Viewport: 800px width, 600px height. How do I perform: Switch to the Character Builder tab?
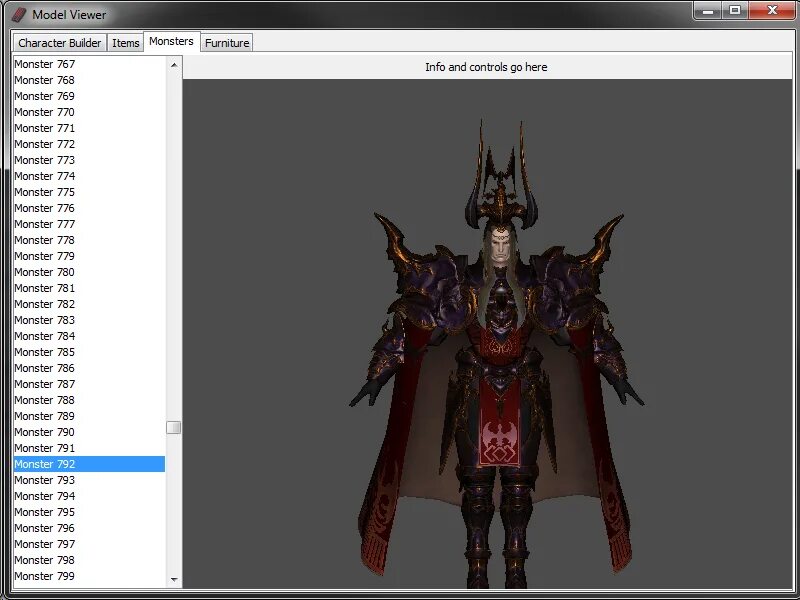(x=60, y=43)
